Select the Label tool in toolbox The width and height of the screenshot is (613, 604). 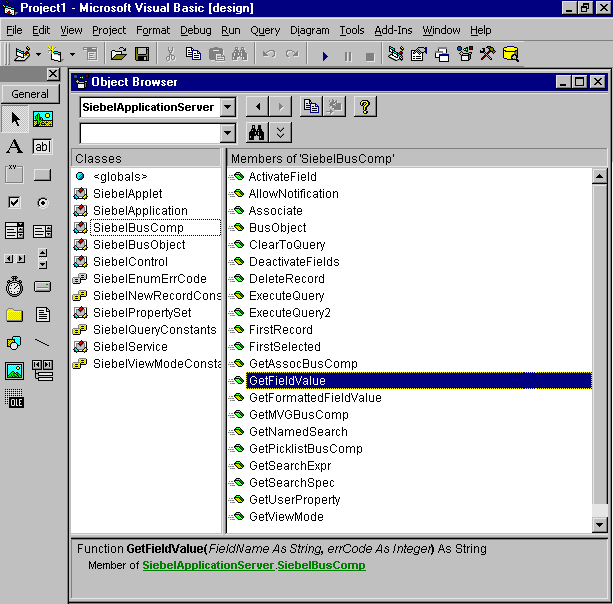pos(15,147)
